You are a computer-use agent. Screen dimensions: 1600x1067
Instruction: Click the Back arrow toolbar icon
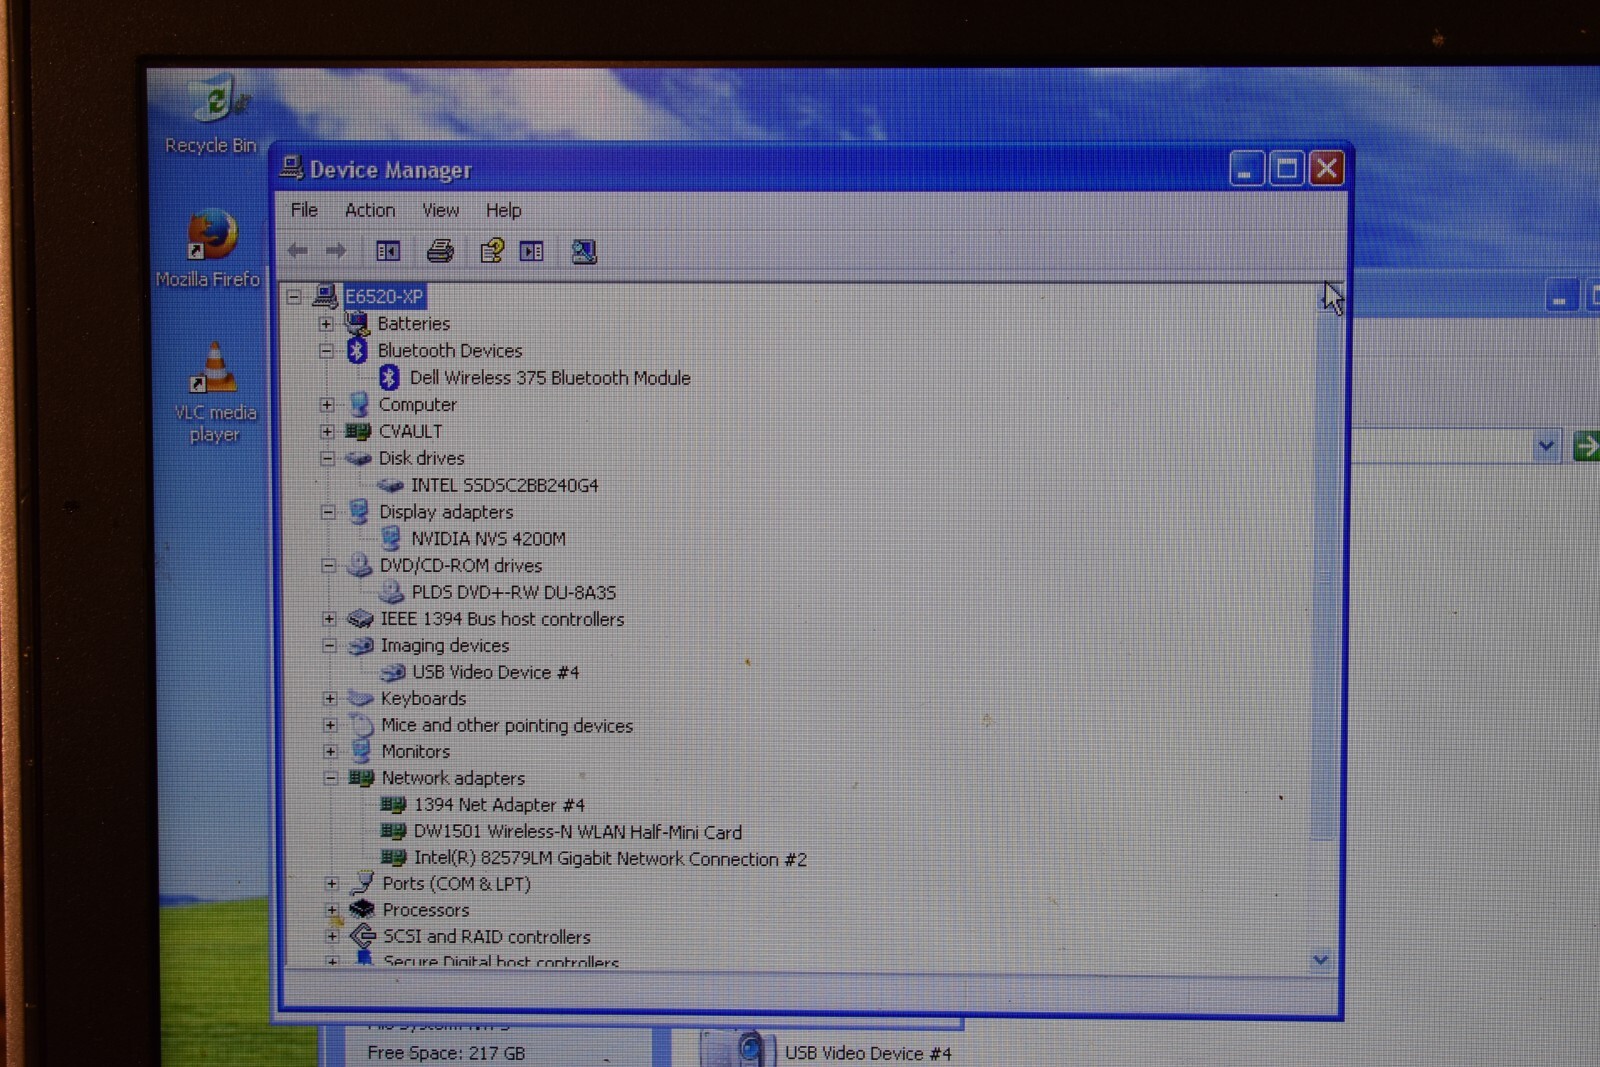297,251
